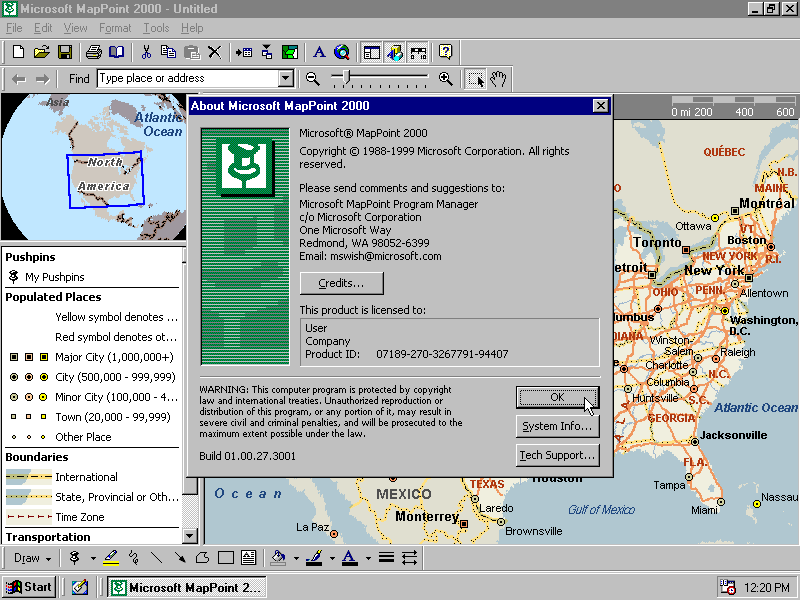The image size is (800, 600).
Task: Click the Arrow Style icon on Draw toolbar
Action: [x=409, y=558]
